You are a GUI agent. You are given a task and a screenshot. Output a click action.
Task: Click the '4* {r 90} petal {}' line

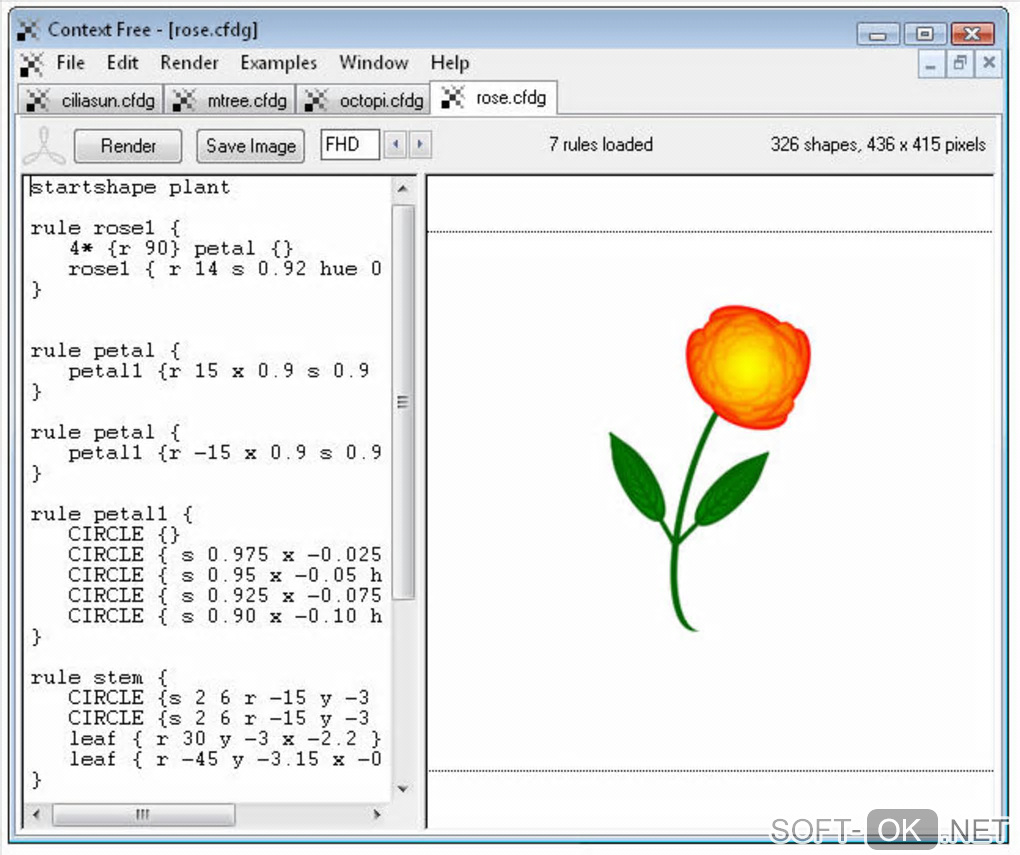click(181, 249)
